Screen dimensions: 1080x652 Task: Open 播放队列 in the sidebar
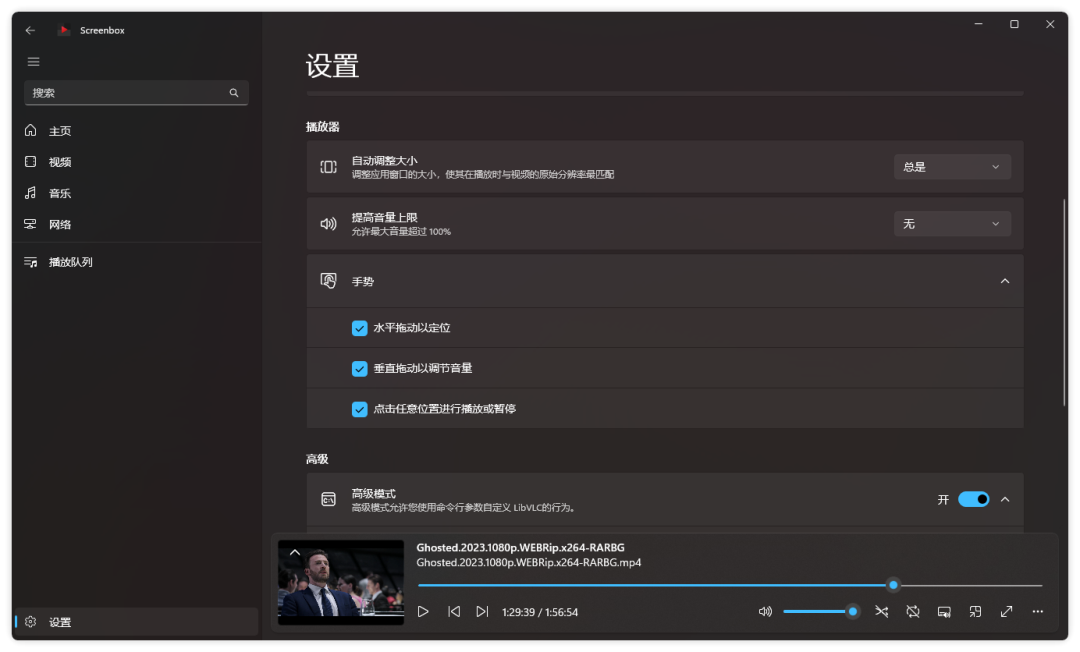70,262
